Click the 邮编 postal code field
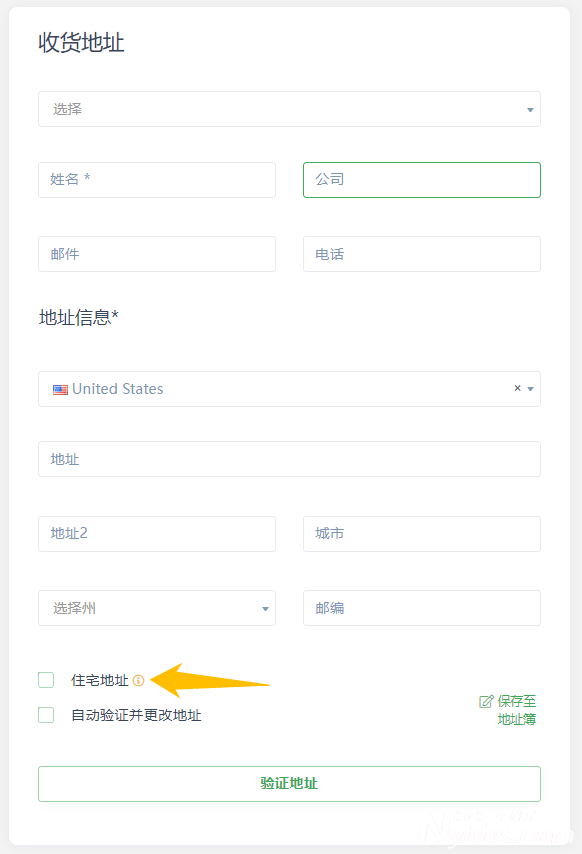 pos(421,608)
